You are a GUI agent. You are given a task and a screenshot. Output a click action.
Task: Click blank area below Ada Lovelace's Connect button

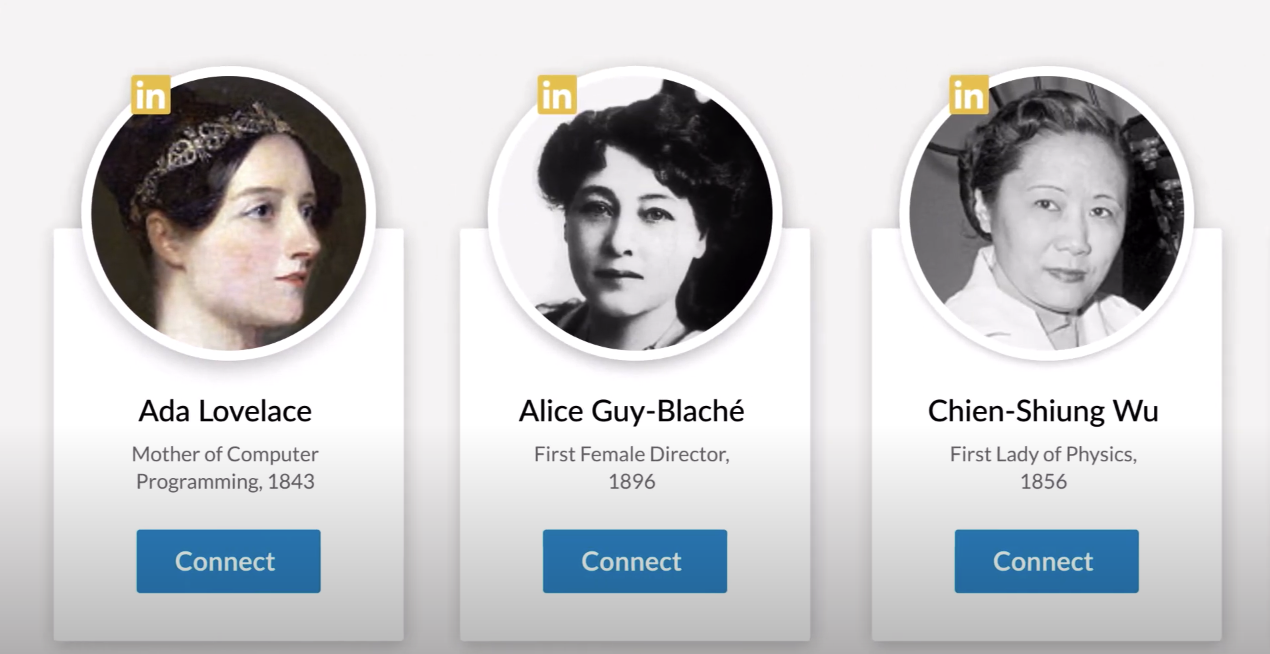tap(228, 617)
